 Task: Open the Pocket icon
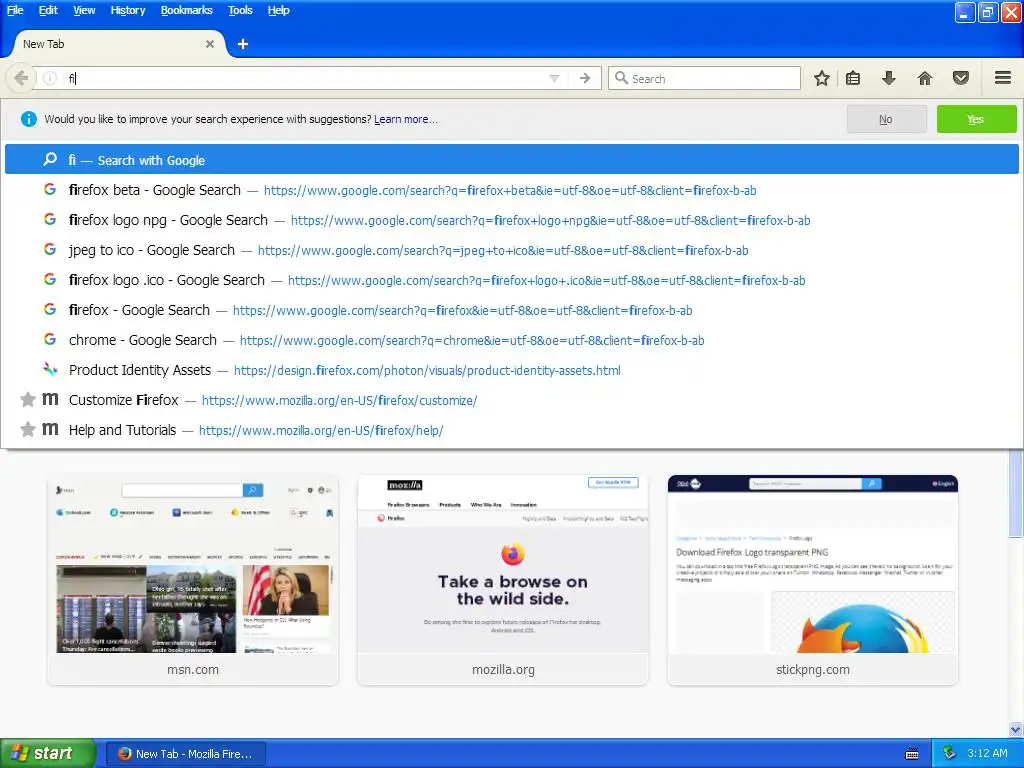pos(961,78)
